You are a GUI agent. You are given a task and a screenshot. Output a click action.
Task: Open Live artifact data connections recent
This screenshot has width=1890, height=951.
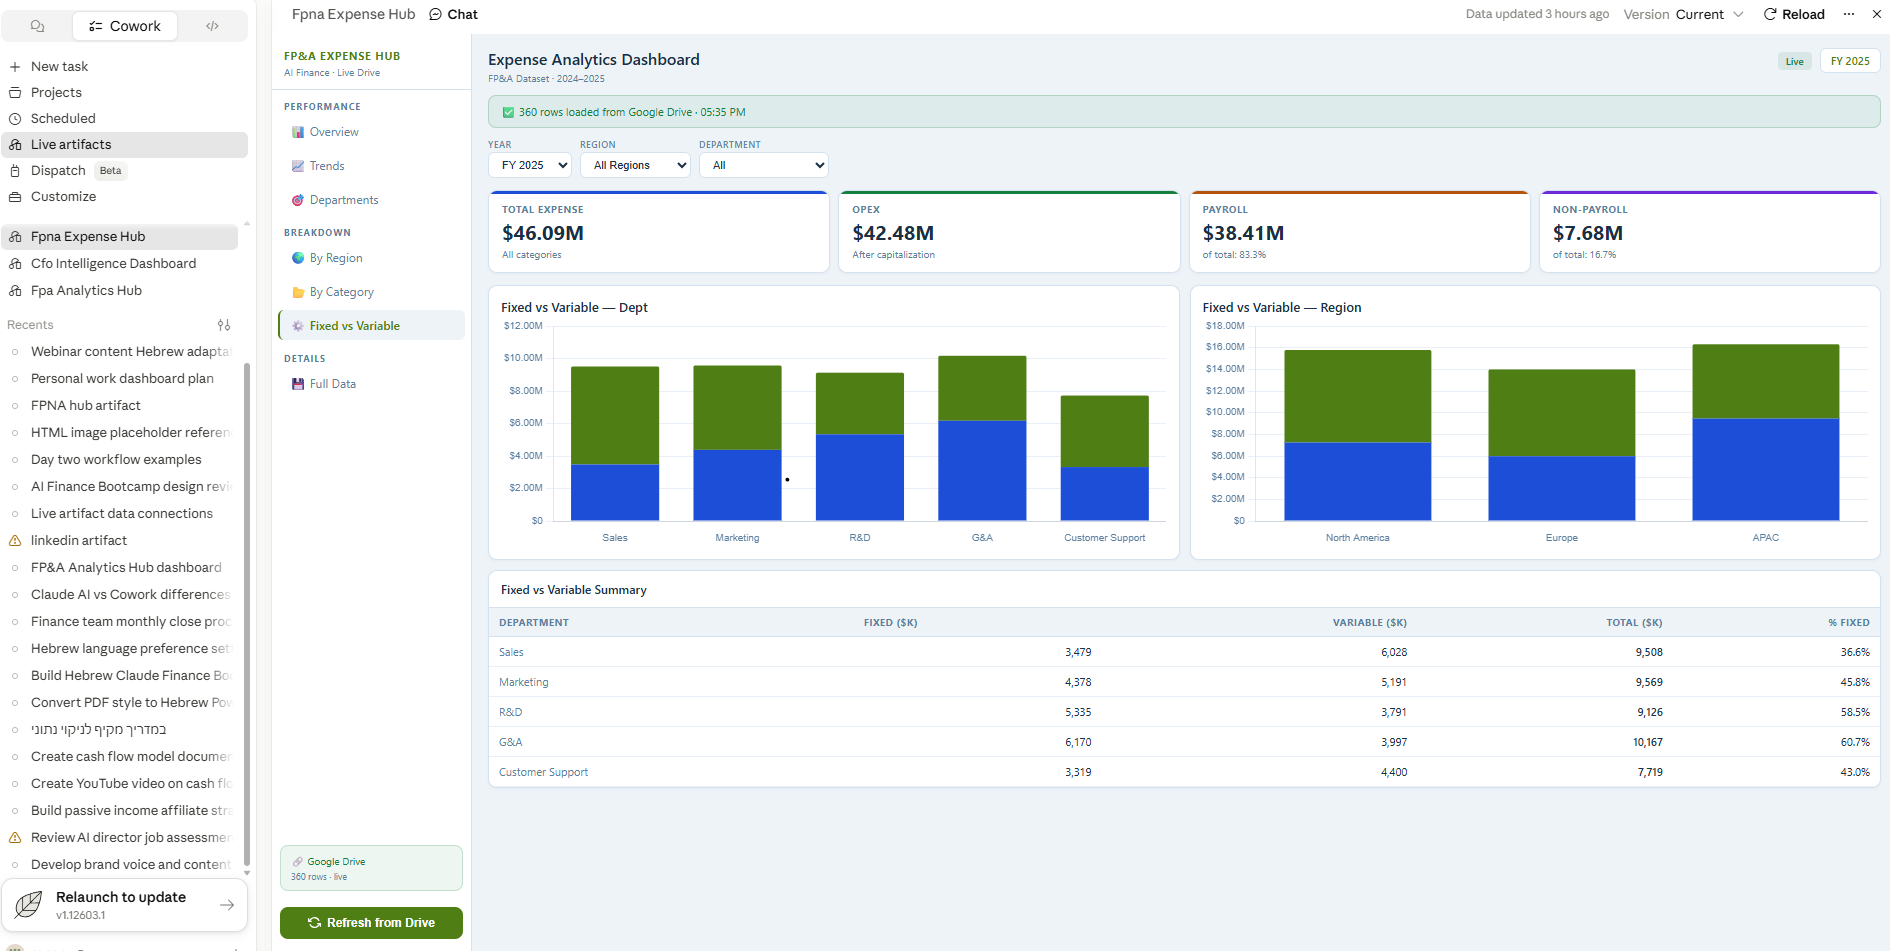(x=120, y=513)
